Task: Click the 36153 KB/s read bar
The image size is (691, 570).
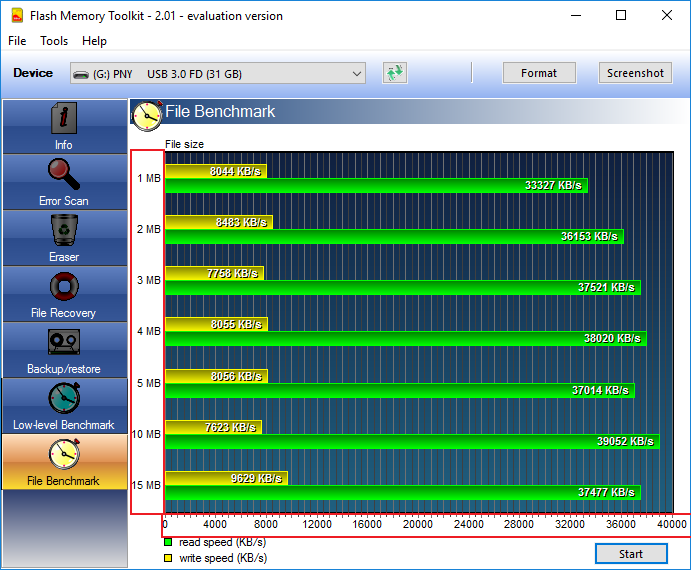Action: (x=394, y=236)
